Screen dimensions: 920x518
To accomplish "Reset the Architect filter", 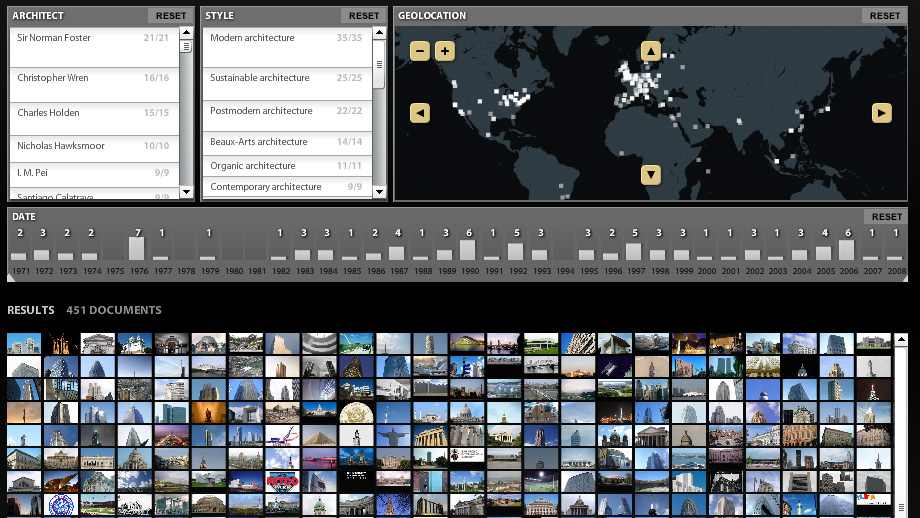I will [x=171, y=16].
